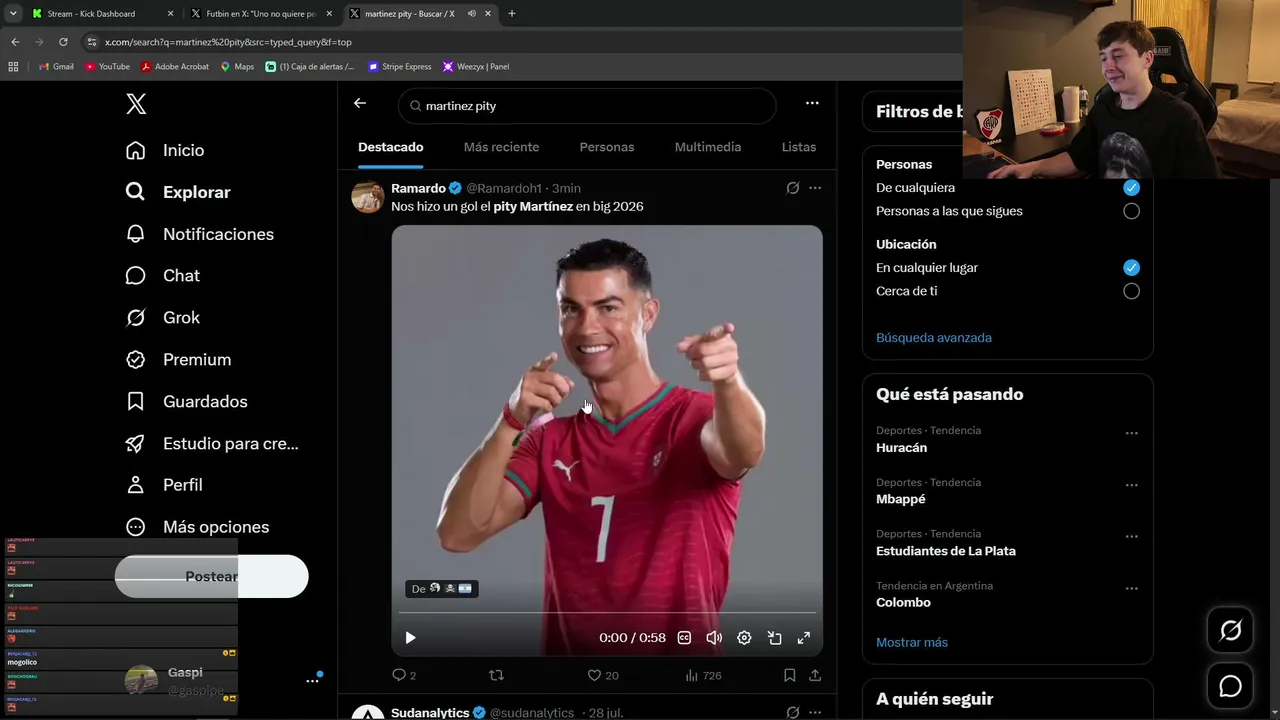Open Sudanalytics profile name link
The width and height of the screenshot is (1280, 720).
430,713
